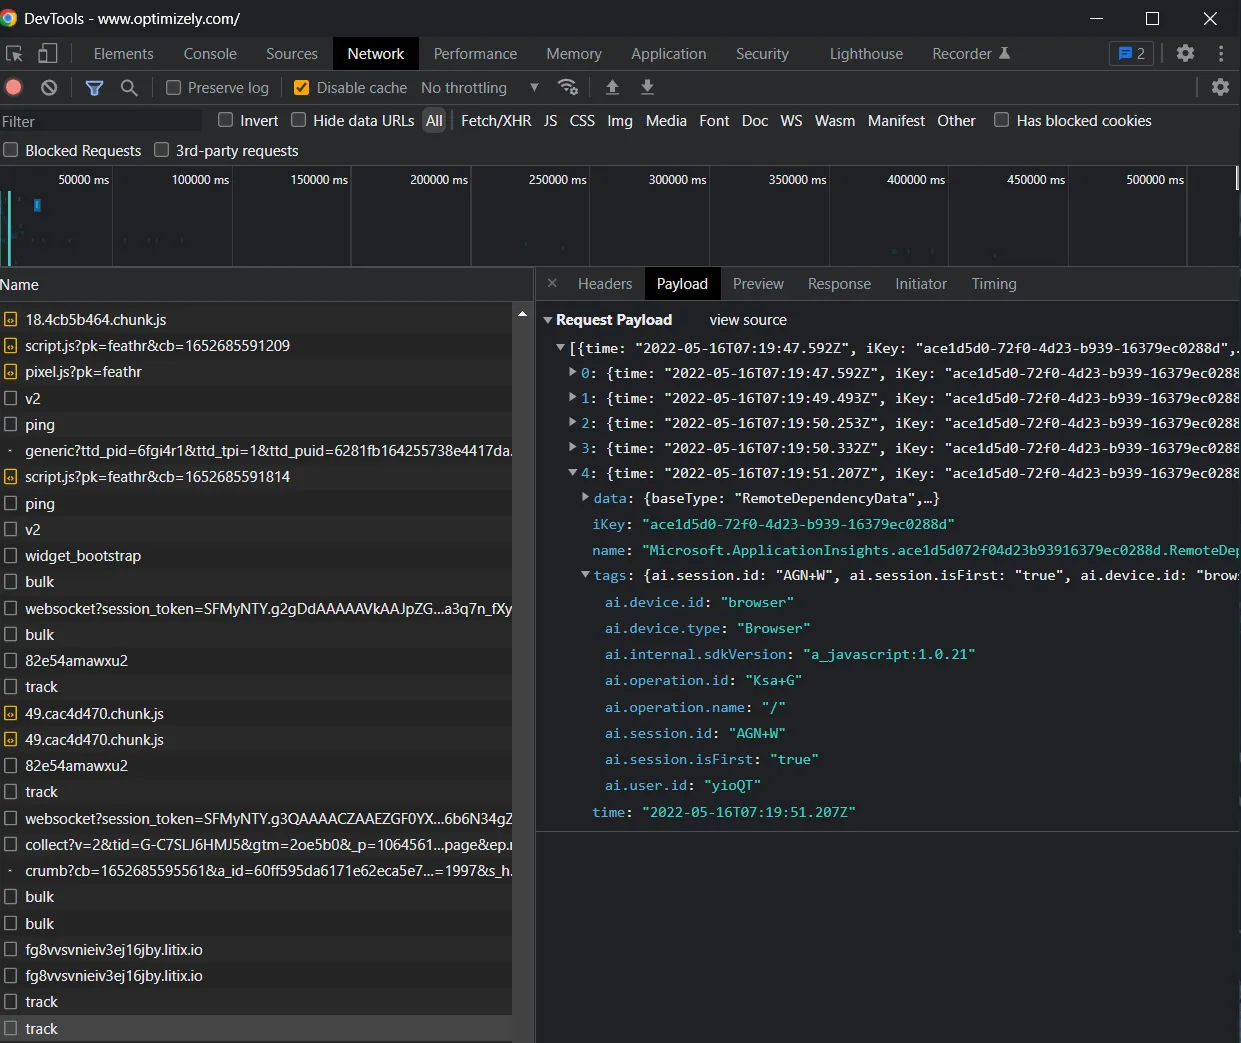Filter requests by JS type
This screenshot has width=1241, height=1043.
tap(550, 120)
